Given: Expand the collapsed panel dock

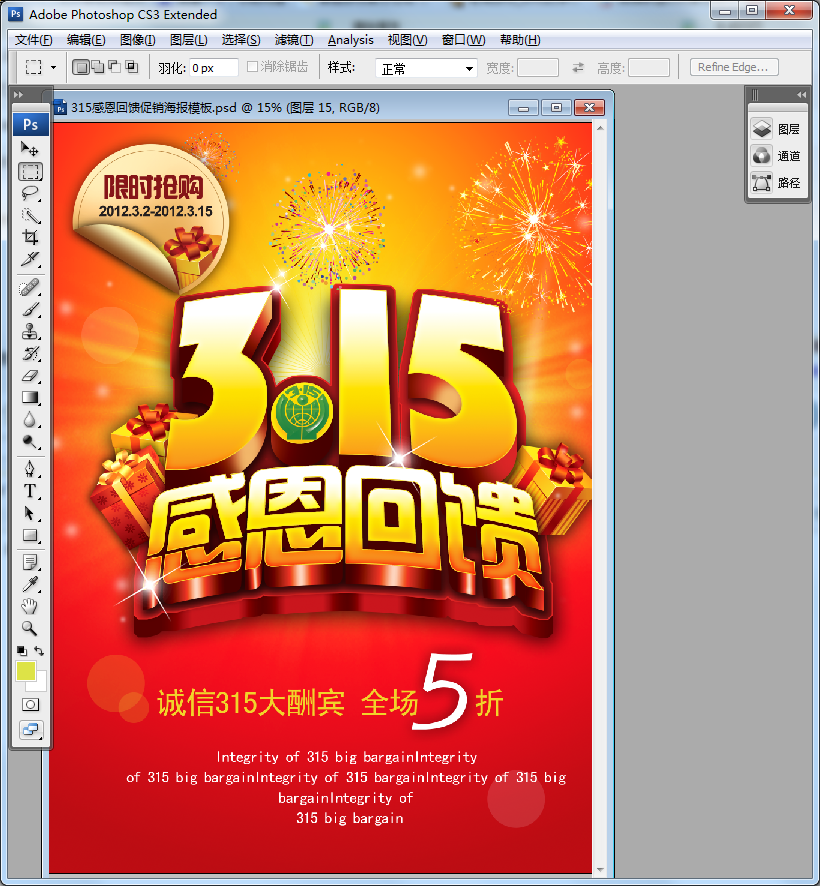Looking at the screenshot, I should pyautogui.click(x=801, y=94).
